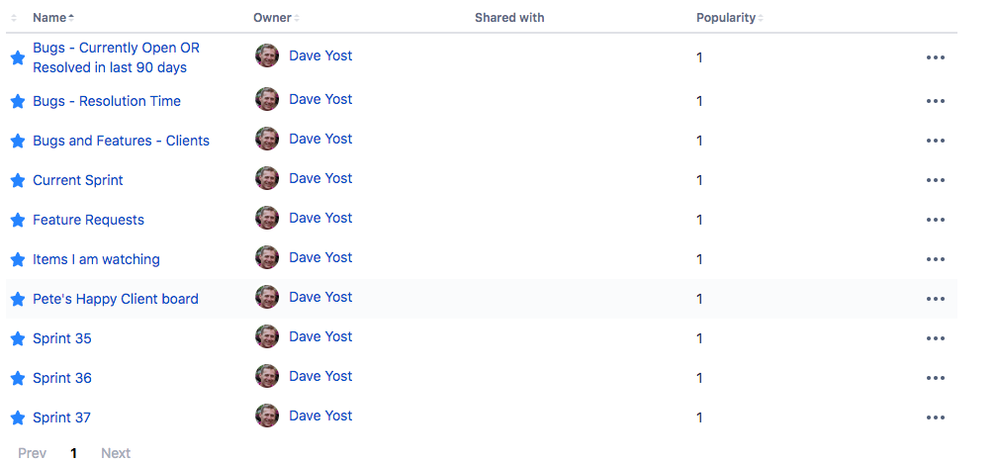Open more actions menu for Feature Requests

pyautogui.click(x=935, y=220)
